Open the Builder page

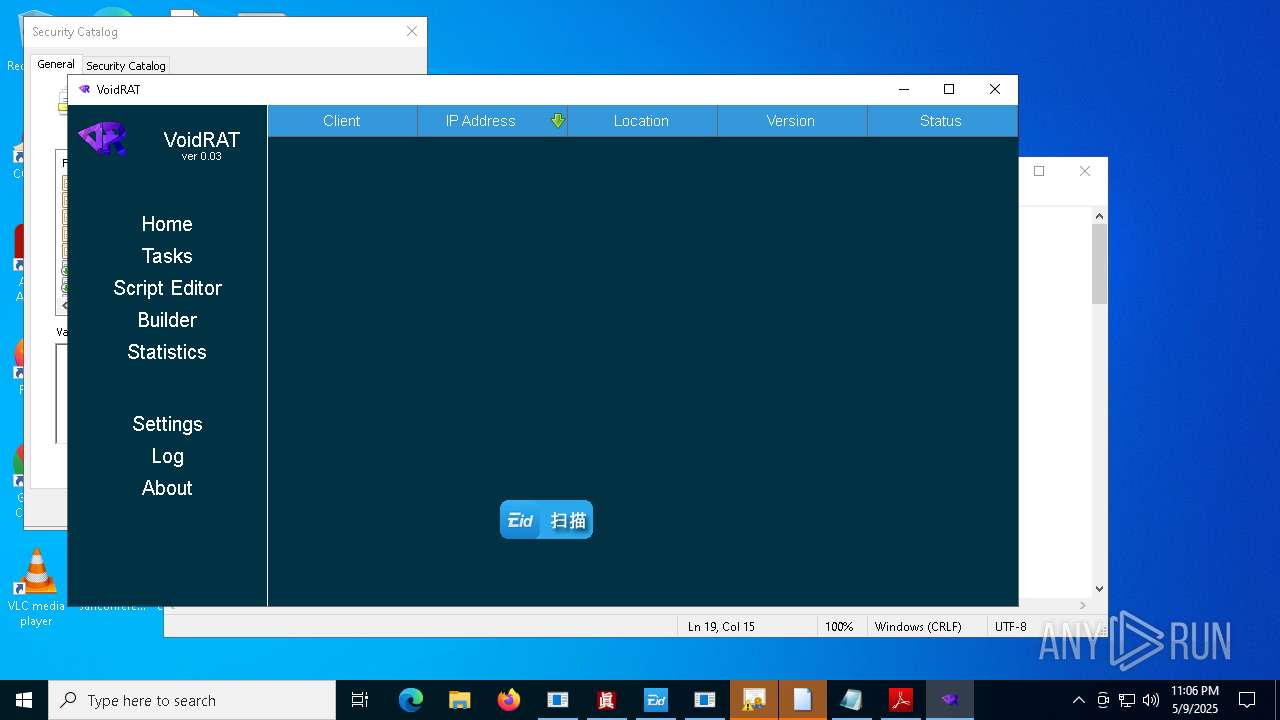(167, 320)
